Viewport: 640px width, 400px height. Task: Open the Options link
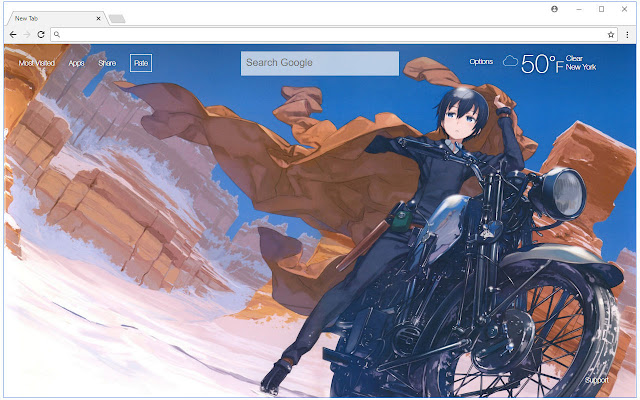coord(481,62)
